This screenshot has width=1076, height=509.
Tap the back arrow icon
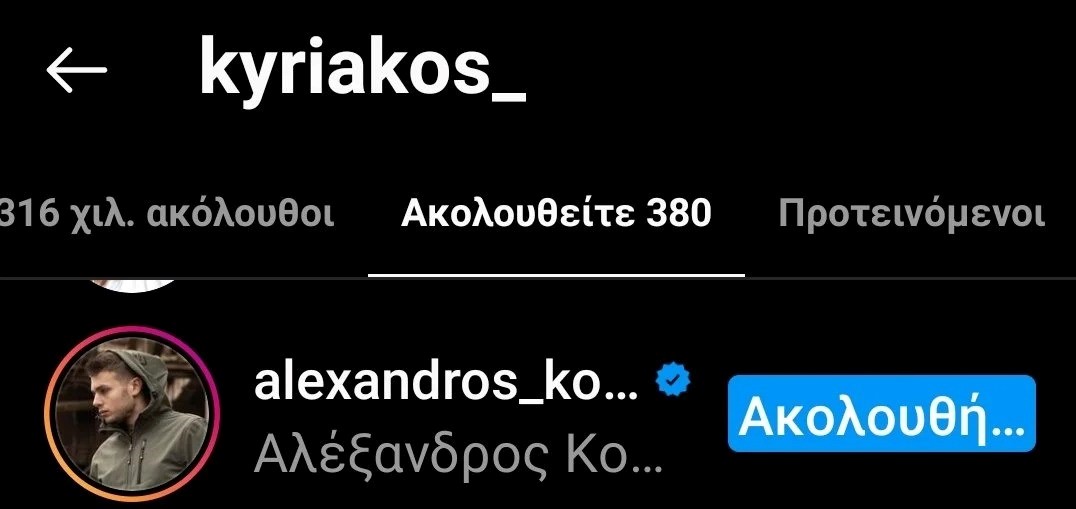(77, 69)
